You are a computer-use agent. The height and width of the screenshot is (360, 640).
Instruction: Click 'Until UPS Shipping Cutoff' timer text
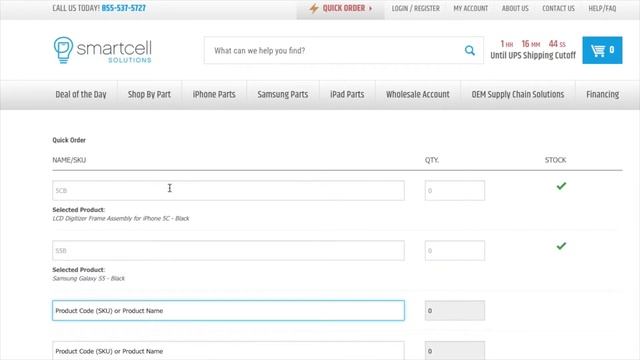(533, 56)
